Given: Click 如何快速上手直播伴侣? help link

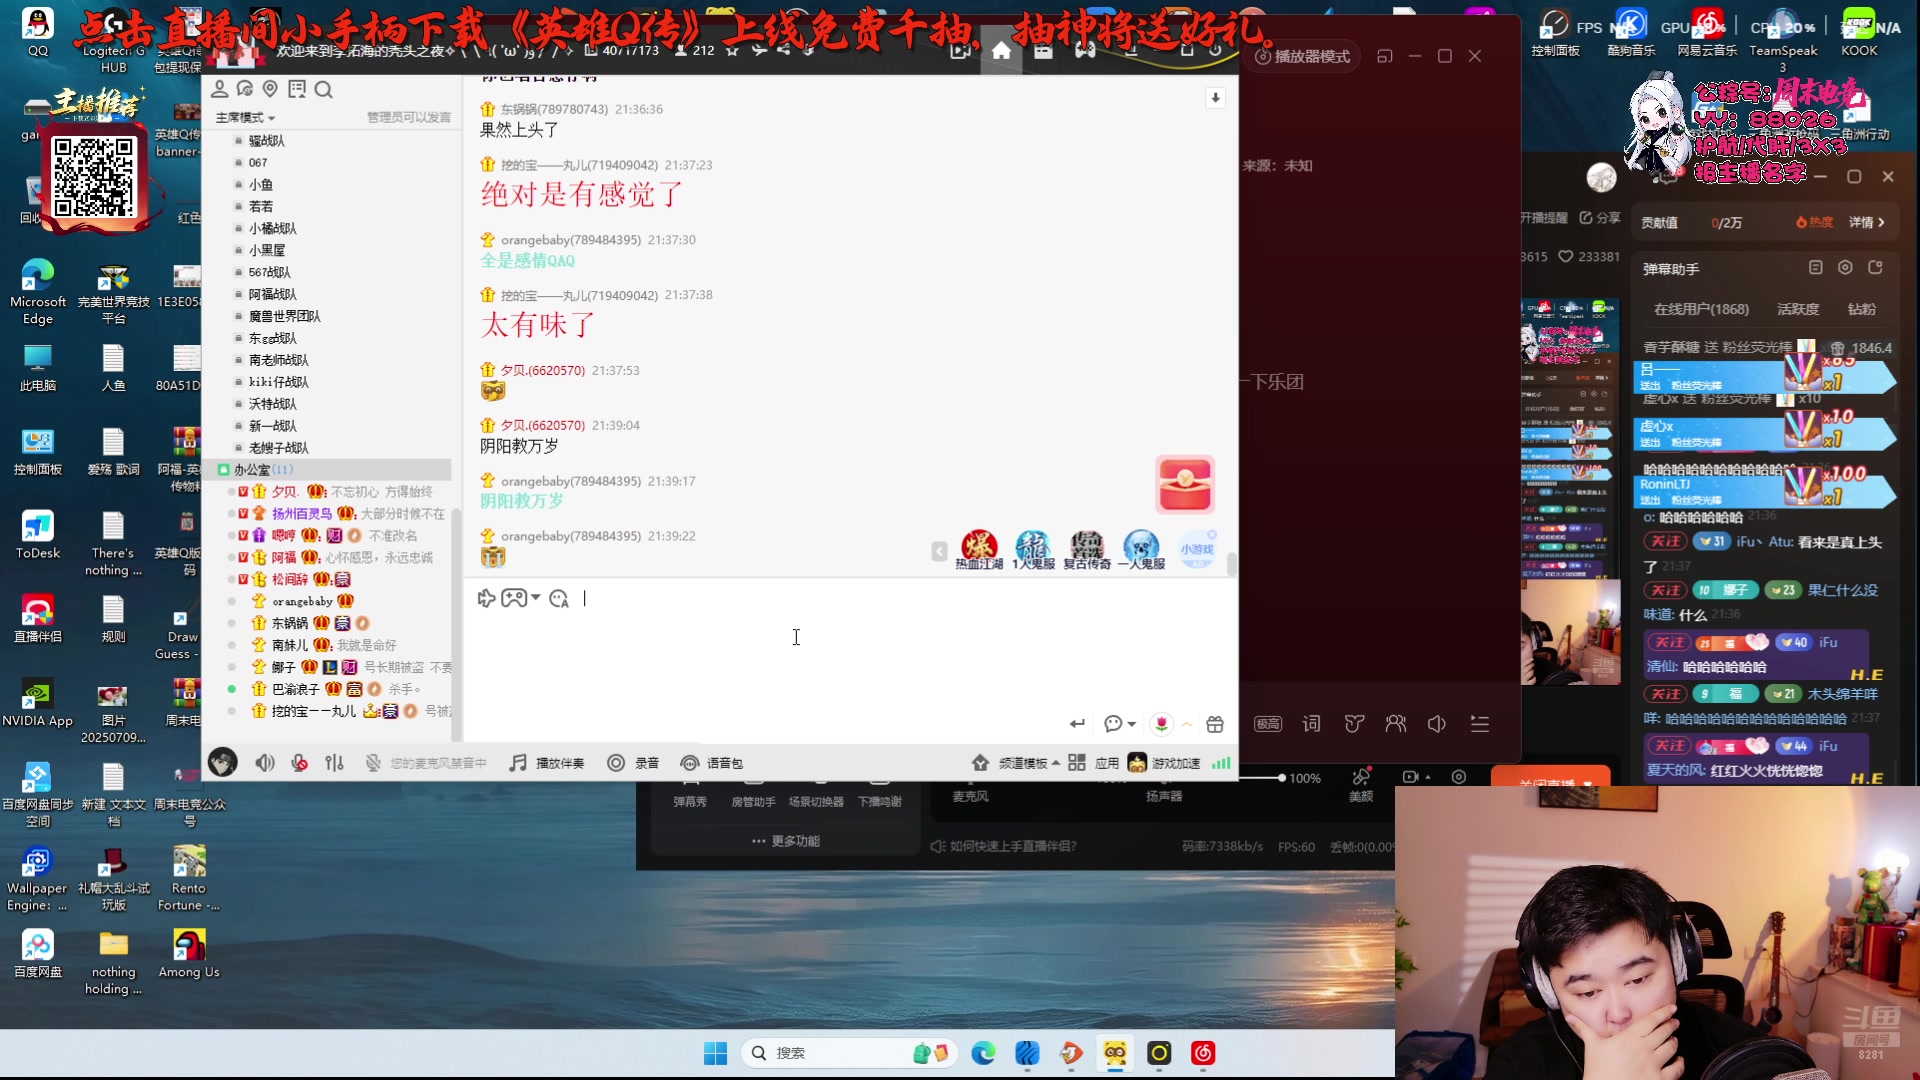Looking at the screenshot, I should (x=1003, y=846).
